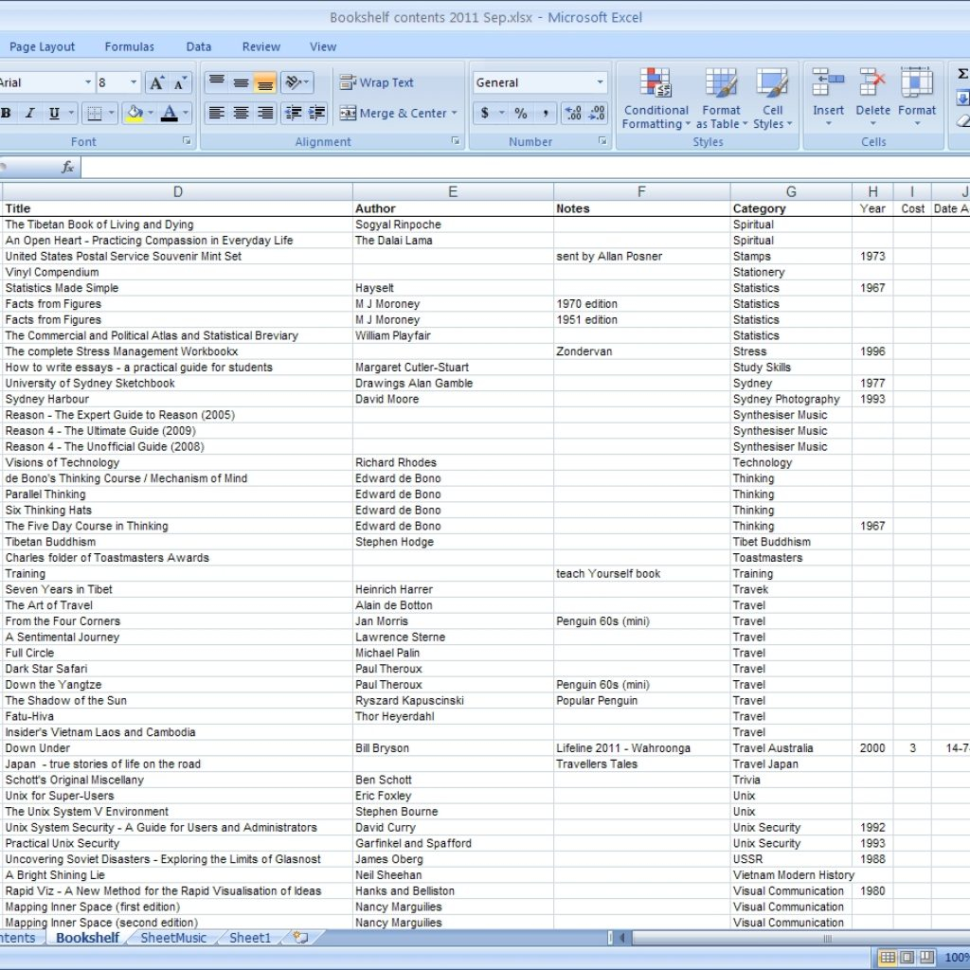Open Conditional Formatting options

point(656,97)
